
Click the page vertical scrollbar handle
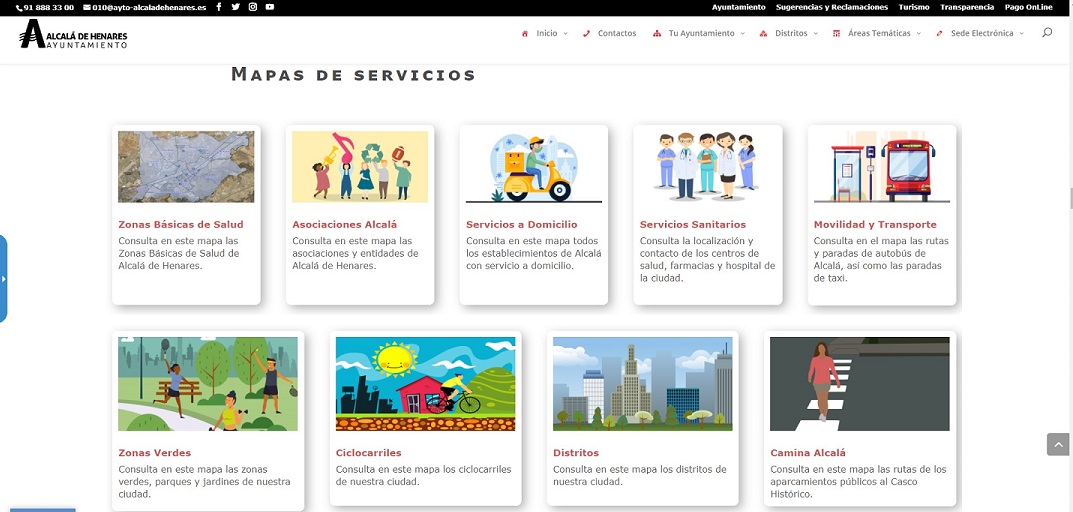click(1071, 199)
